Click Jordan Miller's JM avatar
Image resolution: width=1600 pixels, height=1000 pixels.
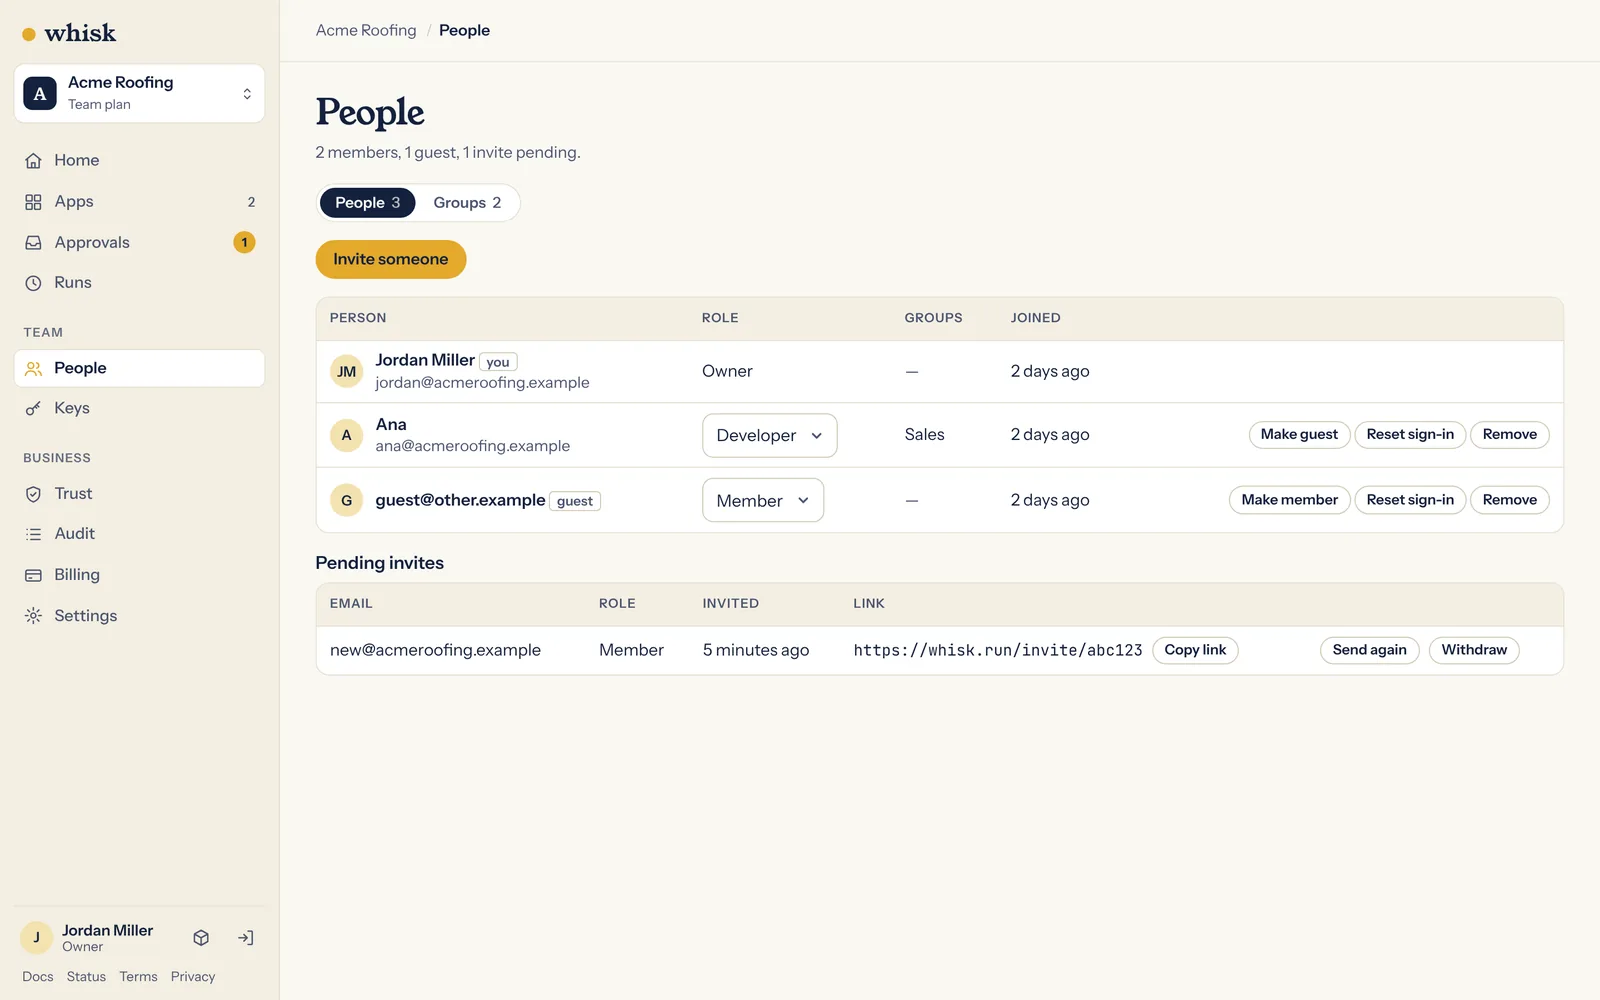(x=347, y=372)
